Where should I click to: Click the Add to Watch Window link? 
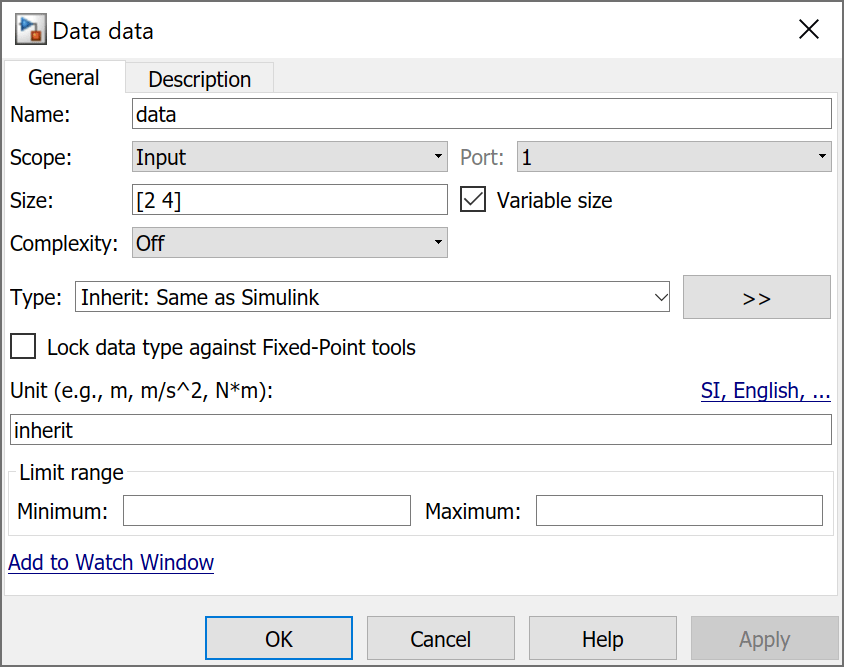click(111, 562)
